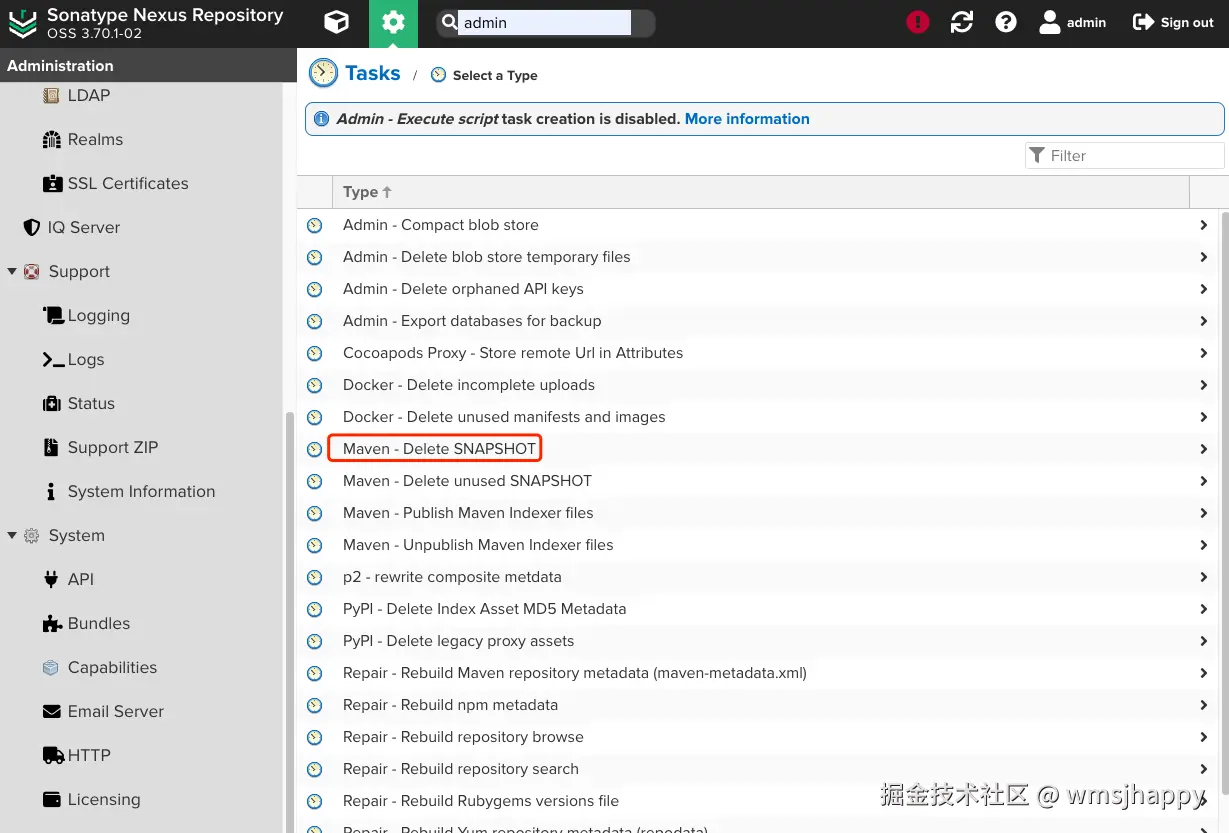Screen dimensions: 1229x833
Task: Open Email Server under System
Action: coord(115,711)
